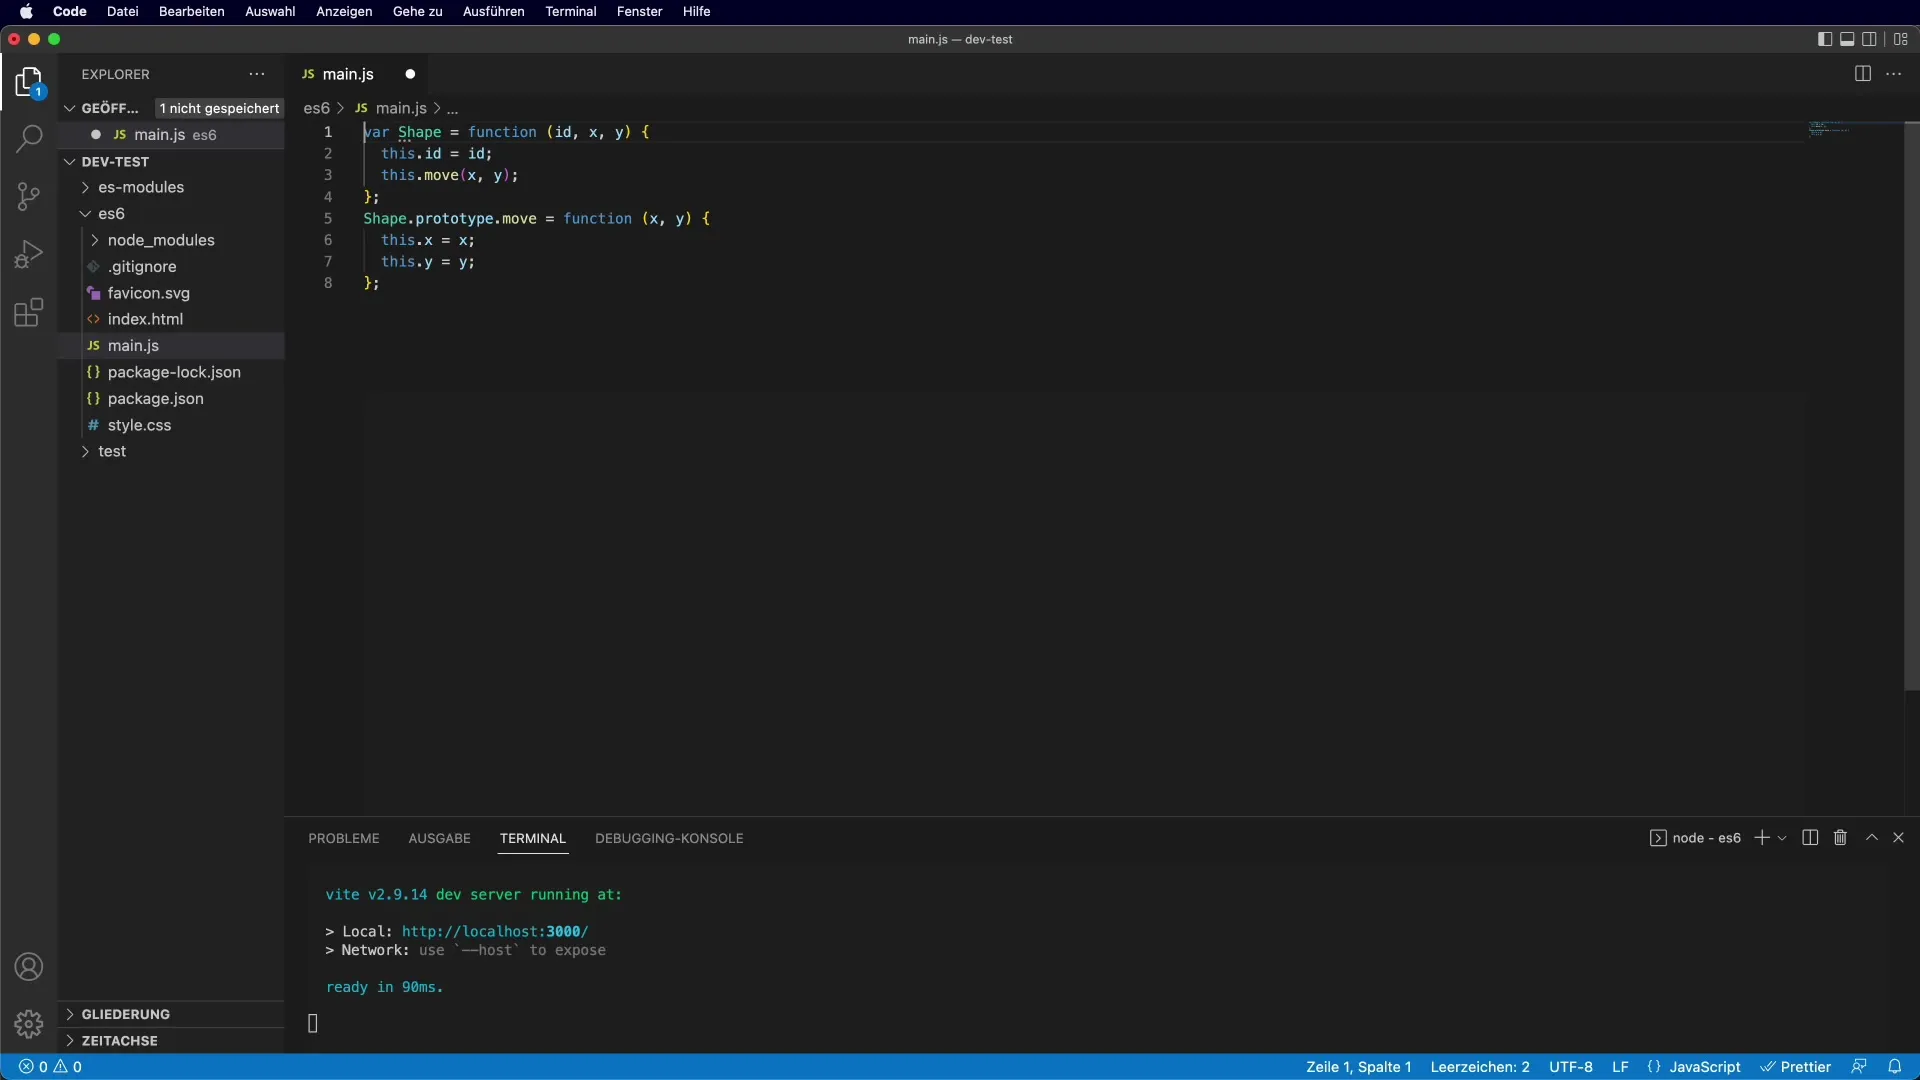Image resolution: width=1920 pixels, height=1080 pixels.
Task: Open the Extensions view
Action: (29, 312)
